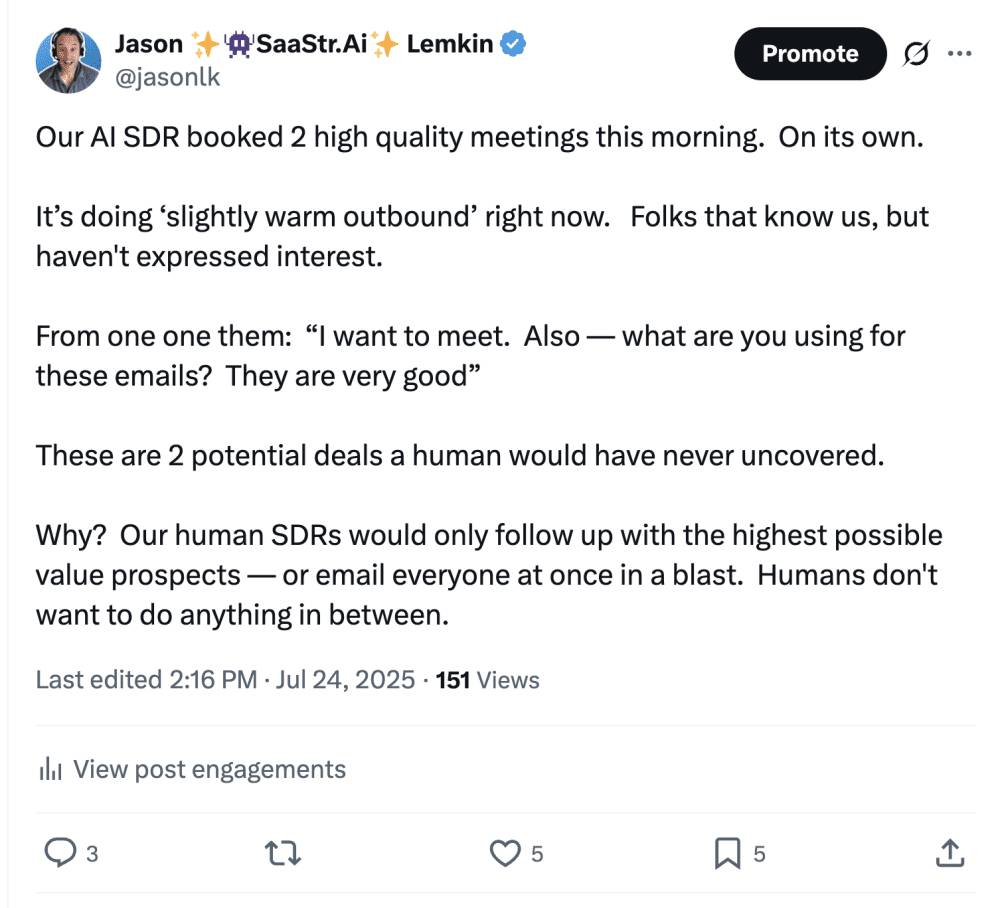
Task: Click the reply speech bubble icon
Action: pos(61,853)
